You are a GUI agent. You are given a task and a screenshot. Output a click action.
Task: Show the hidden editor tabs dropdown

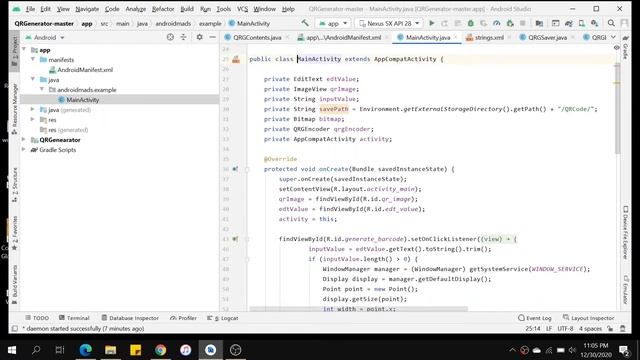pyautogui.click(x=613, y=37)
